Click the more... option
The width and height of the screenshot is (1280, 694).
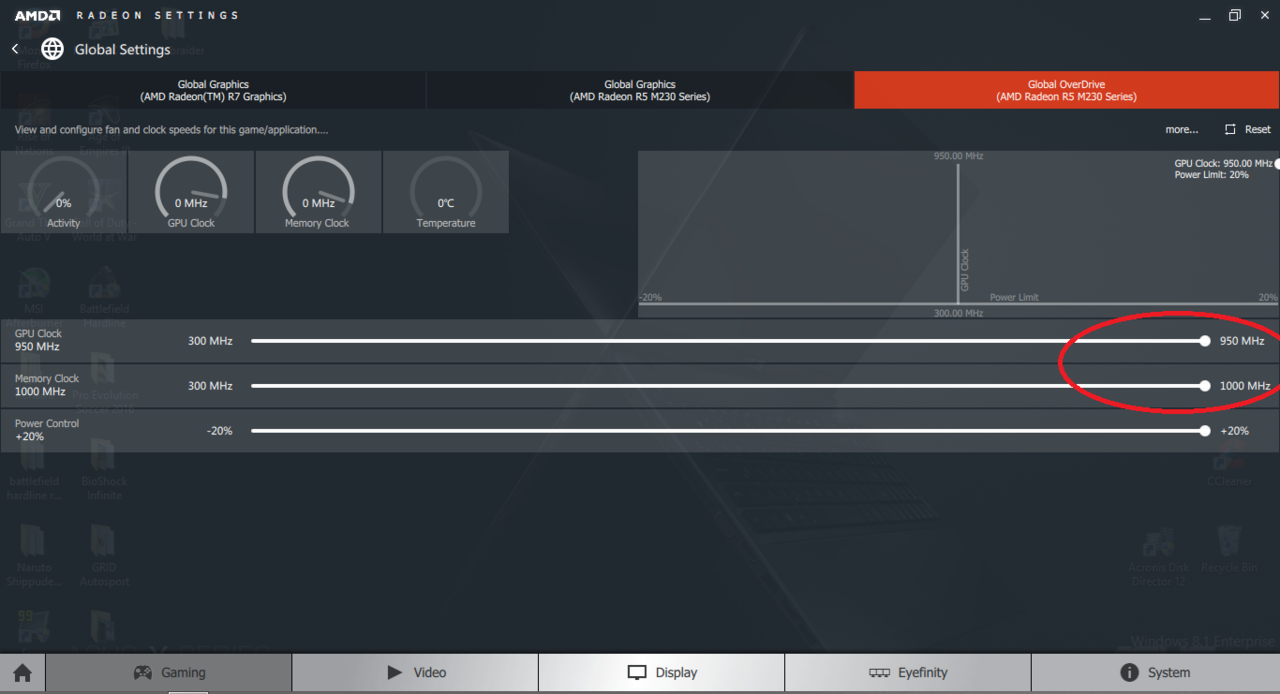(x=1181, y=130)
